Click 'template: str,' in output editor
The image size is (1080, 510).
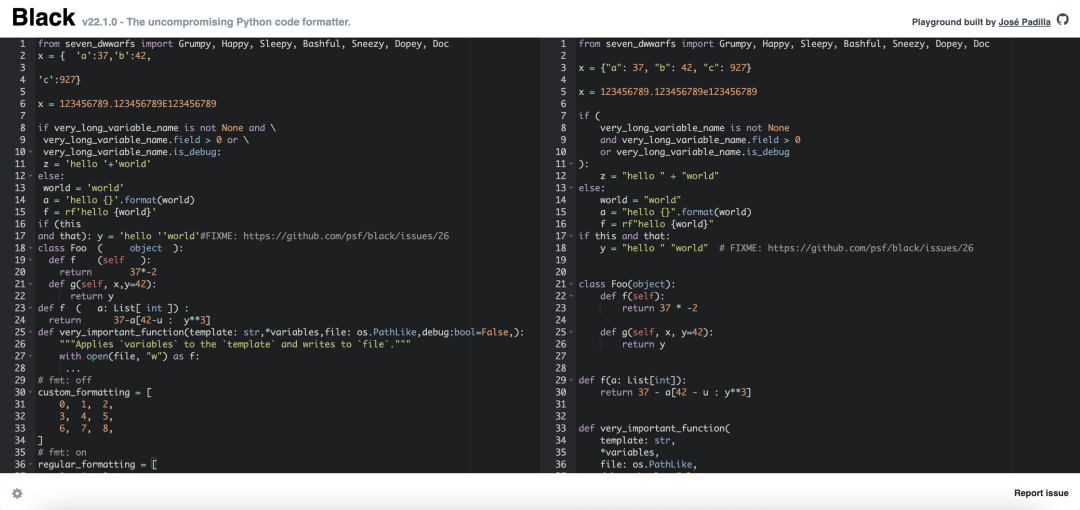(x=638, y=440)
